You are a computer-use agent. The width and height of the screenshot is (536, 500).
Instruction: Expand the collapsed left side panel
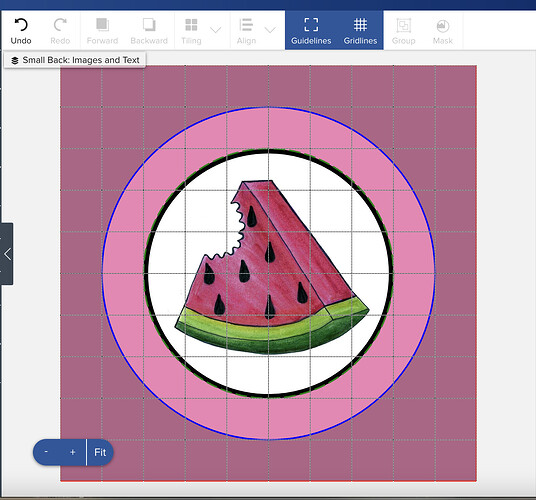click(x=7, y=254)
